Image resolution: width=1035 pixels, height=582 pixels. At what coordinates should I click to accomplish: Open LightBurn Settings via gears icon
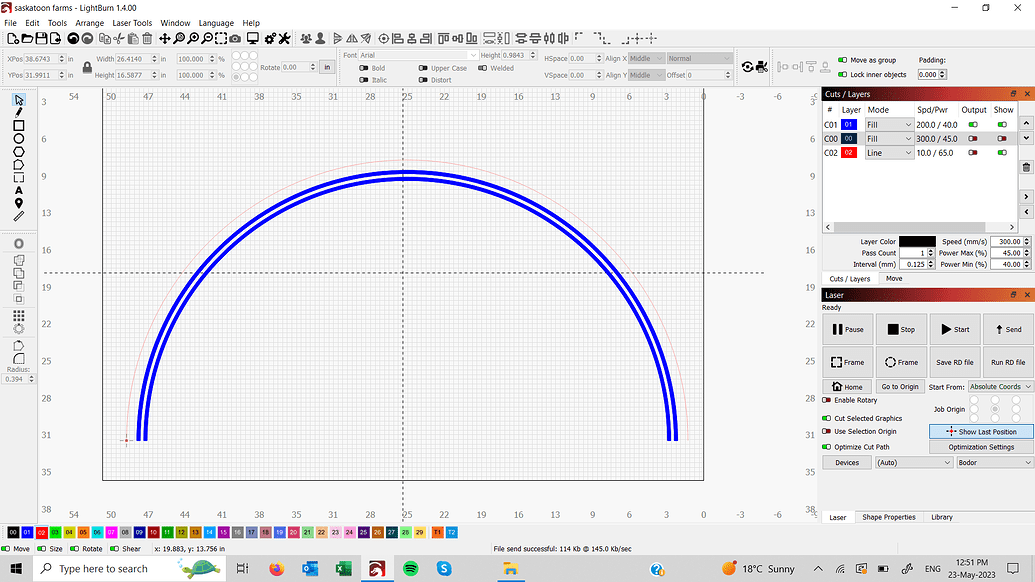click(270, 39)
